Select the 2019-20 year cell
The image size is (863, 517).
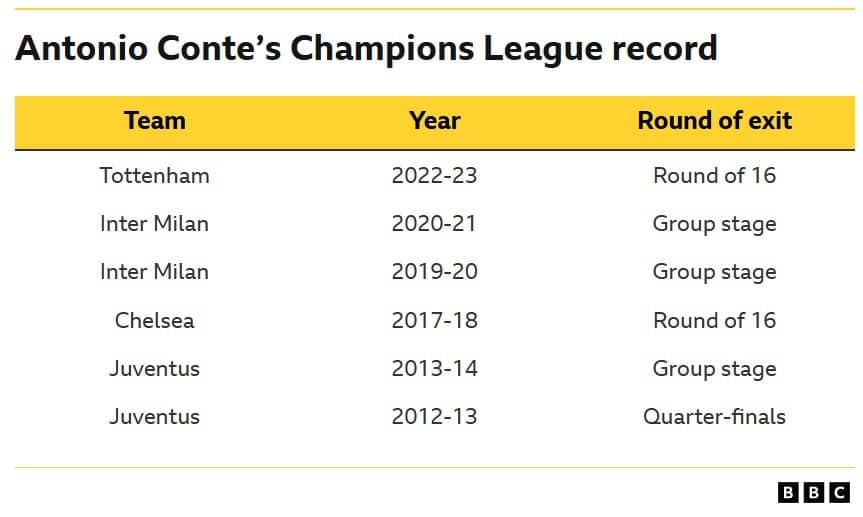click(x=434, y=272)
